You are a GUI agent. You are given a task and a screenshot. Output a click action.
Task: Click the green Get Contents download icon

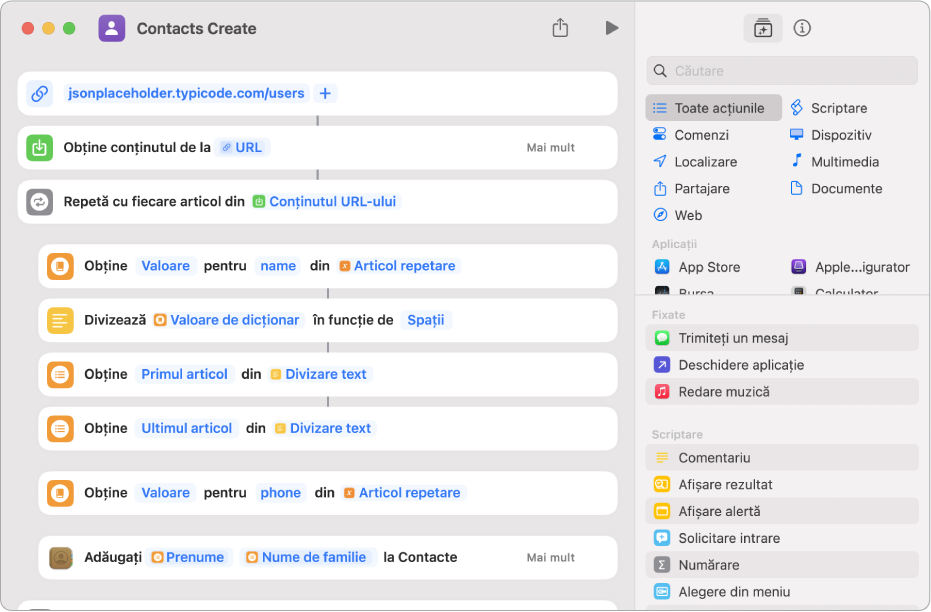[x=40, y=147]
